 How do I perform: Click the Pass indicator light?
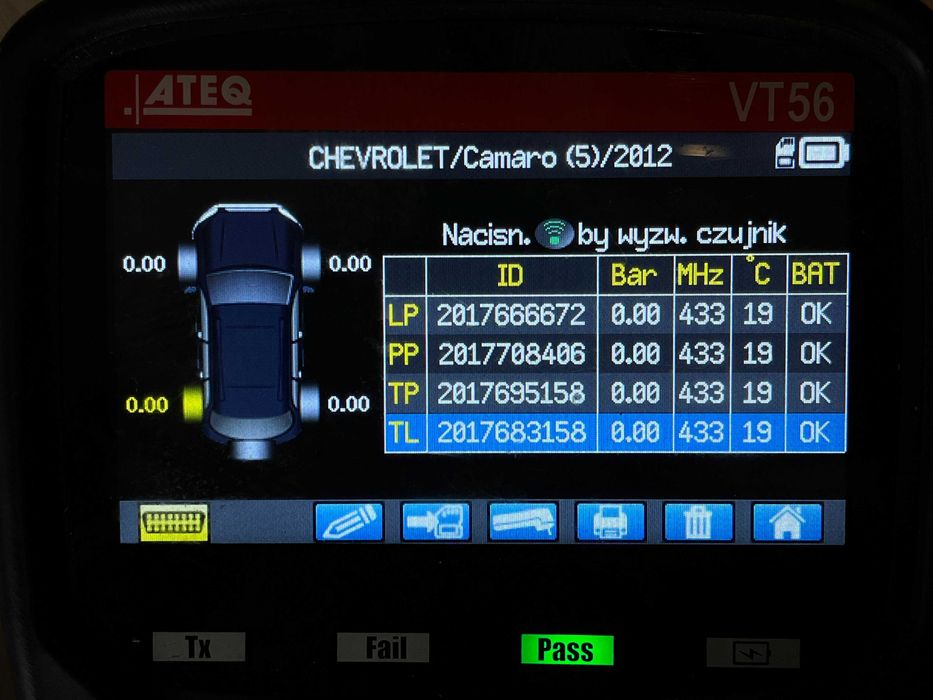click(x=566, y=649)
